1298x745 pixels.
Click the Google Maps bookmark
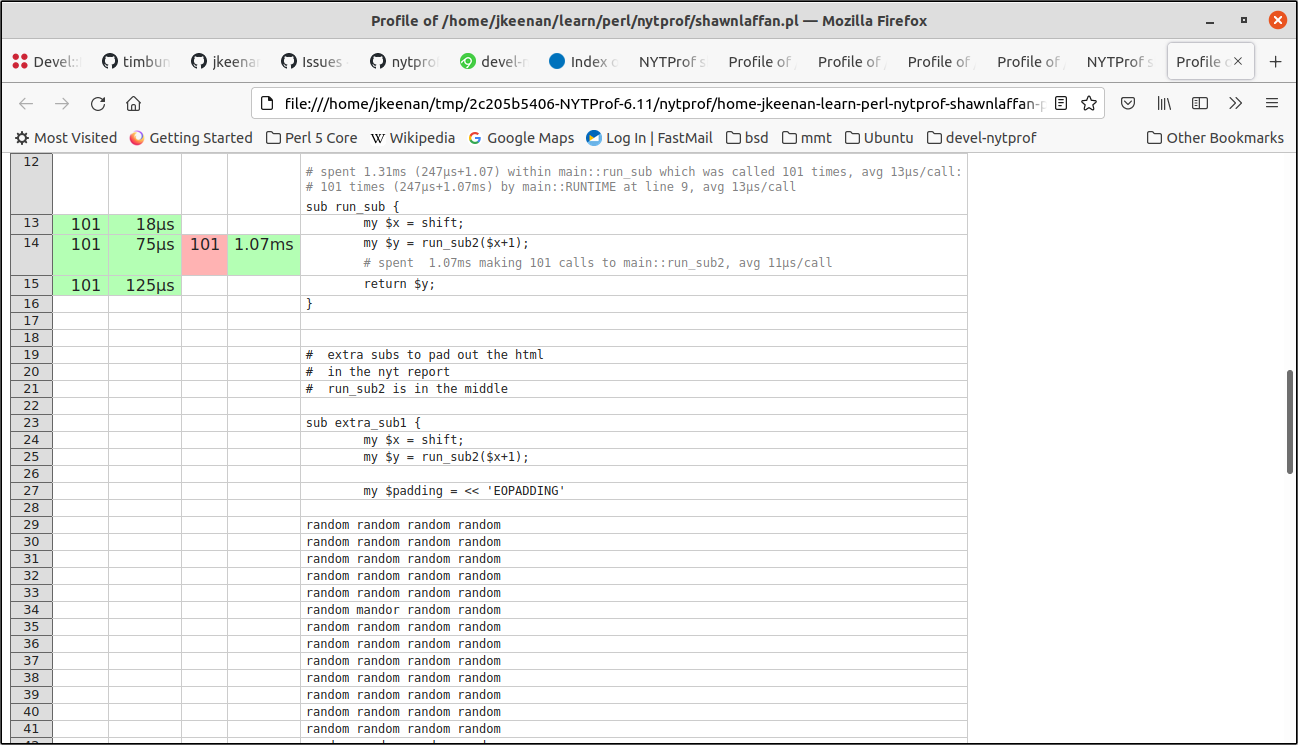click(521, 138)
